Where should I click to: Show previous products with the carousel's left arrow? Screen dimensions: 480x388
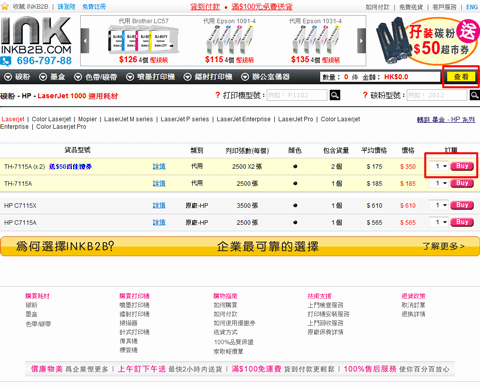click(x=85, y=41)
